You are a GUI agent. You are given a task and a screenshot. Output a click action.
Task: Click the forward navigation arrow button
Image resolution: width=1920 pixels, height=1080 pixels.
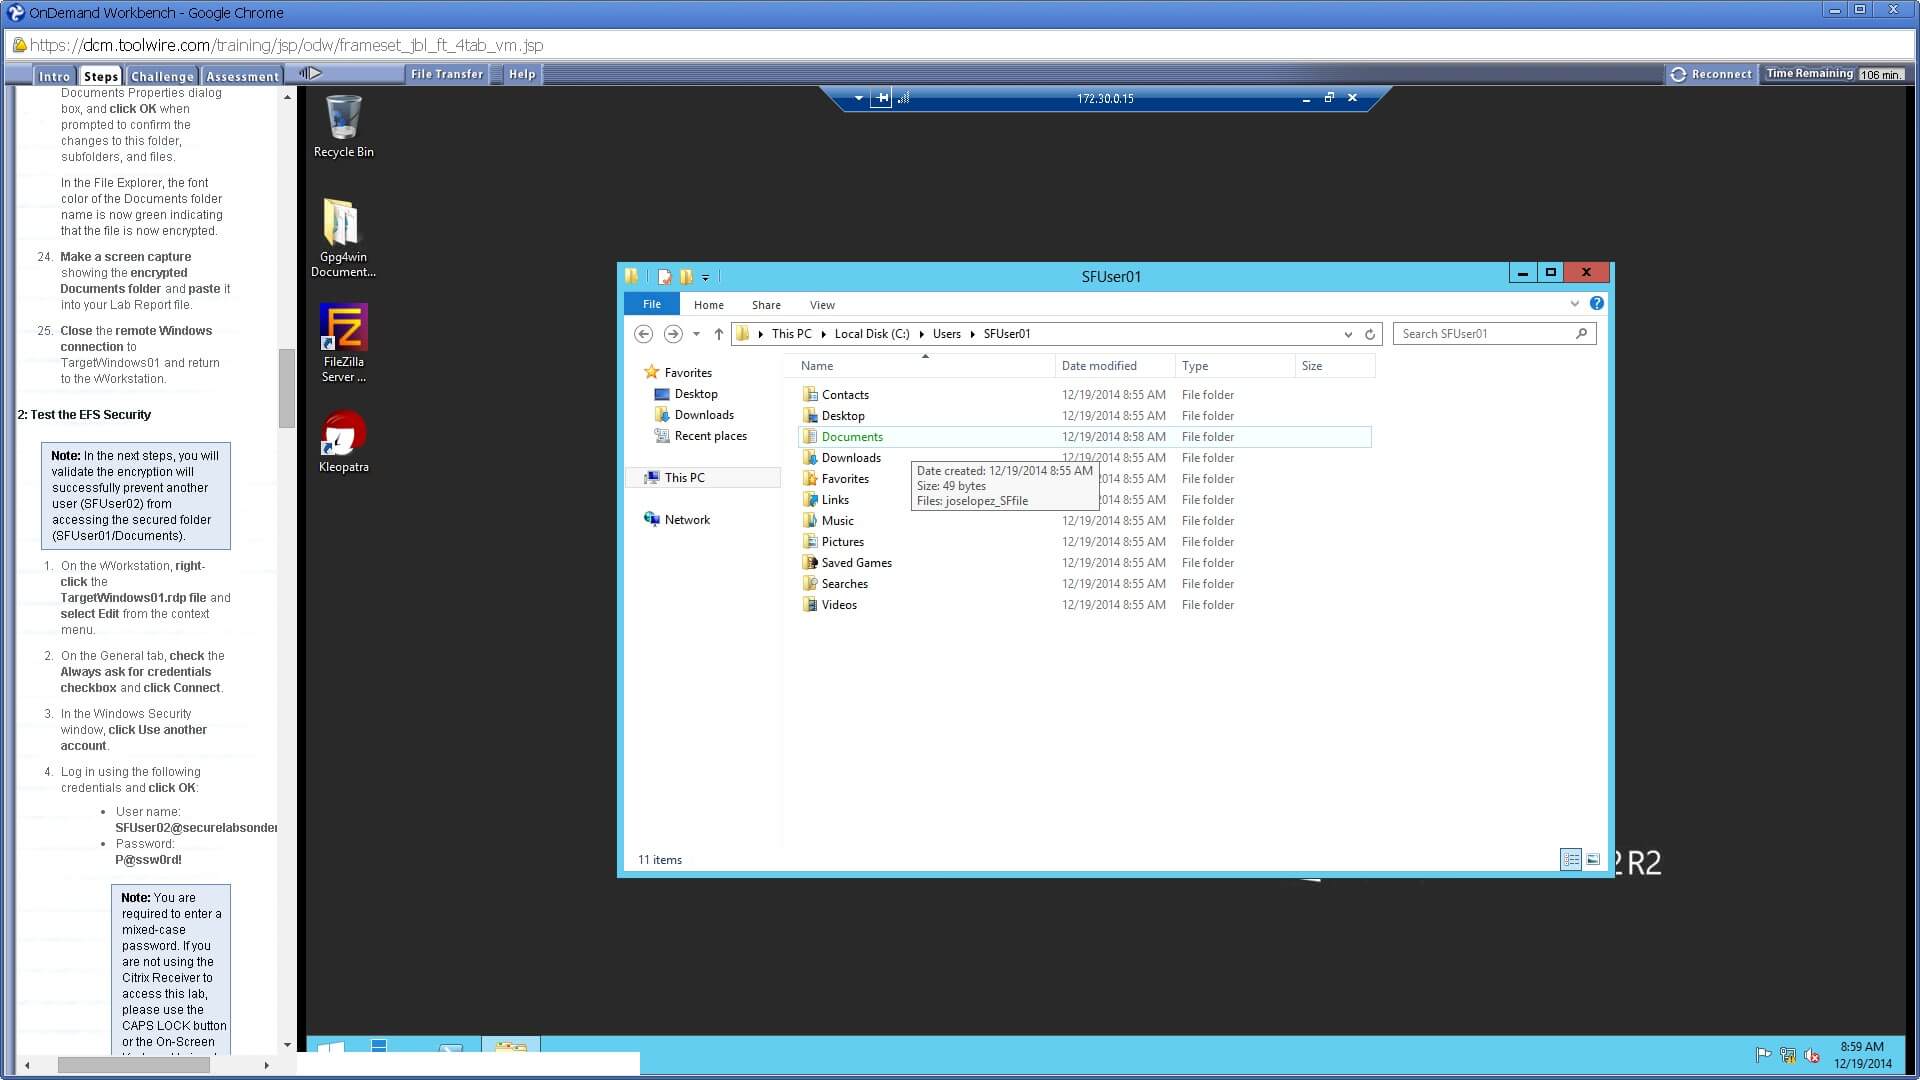[x=673, y=334]
